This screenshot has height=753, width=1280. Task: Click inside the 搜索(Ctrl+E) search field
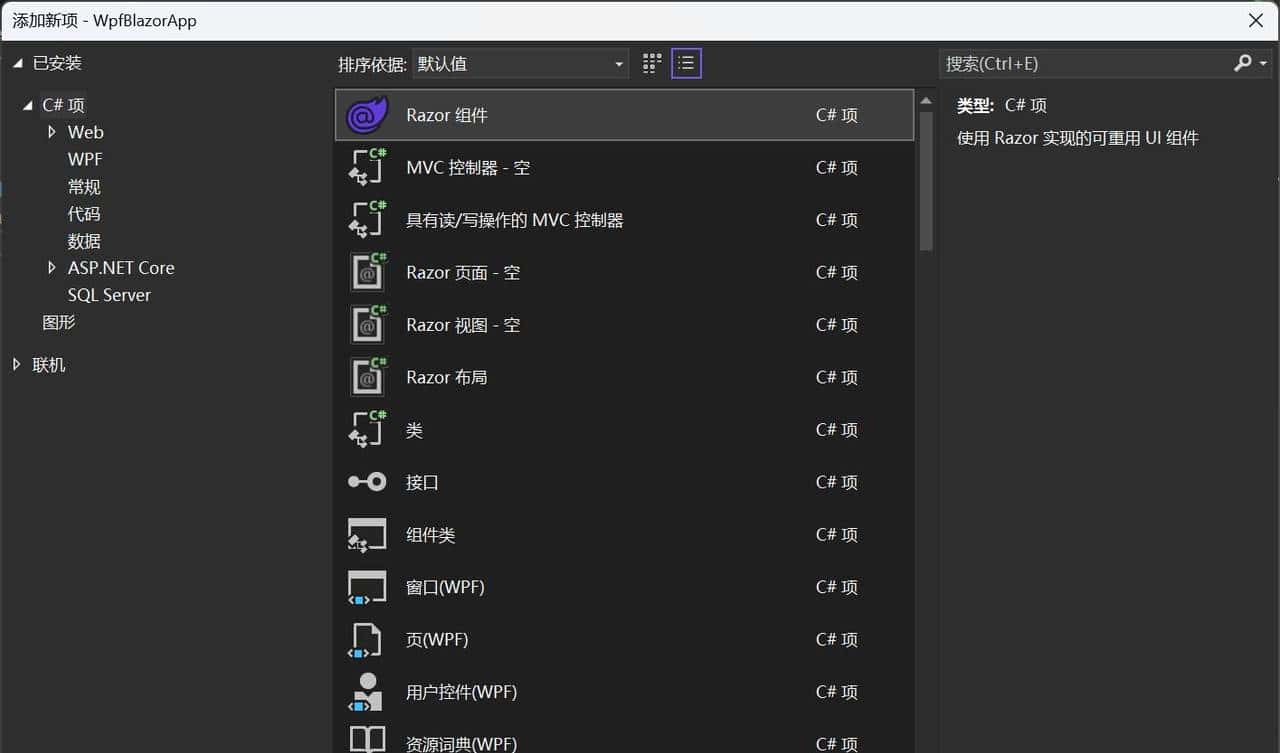(1080, 63)
